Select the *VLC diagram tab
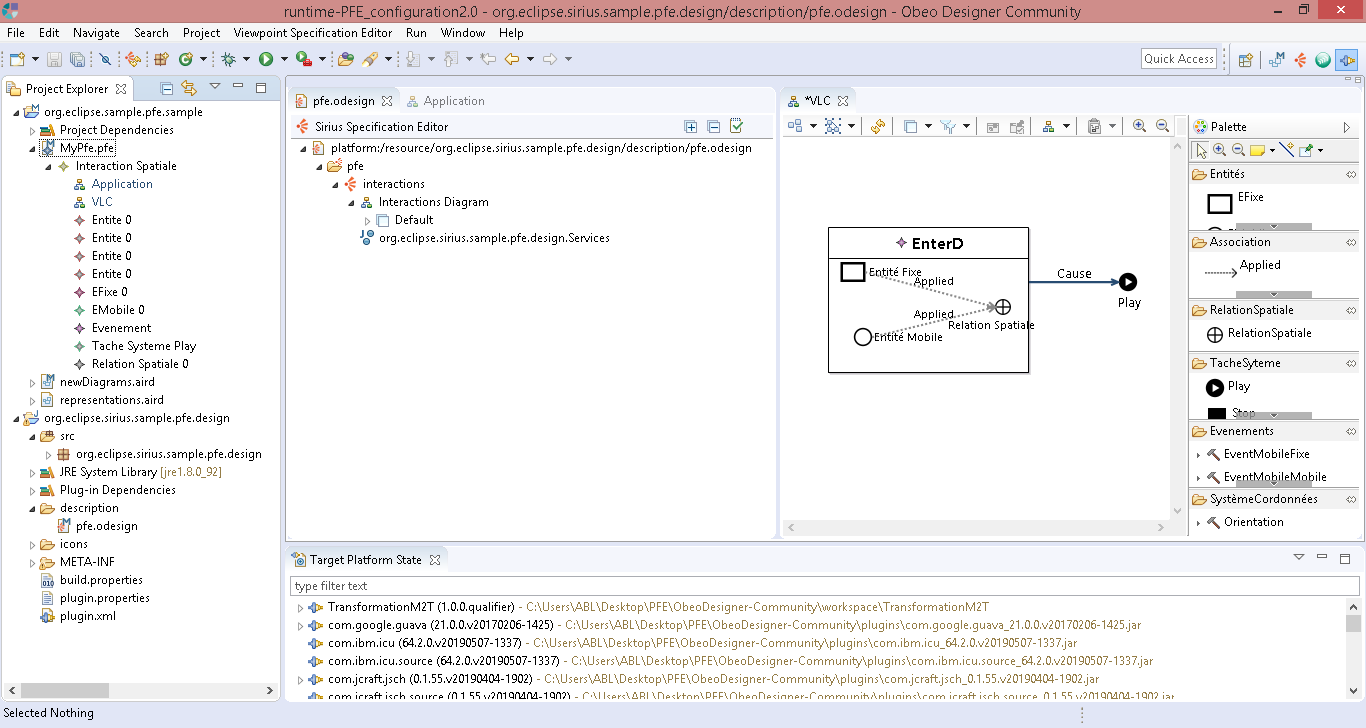This screenshot has width=1366, height=728. [x=818, y=101]
